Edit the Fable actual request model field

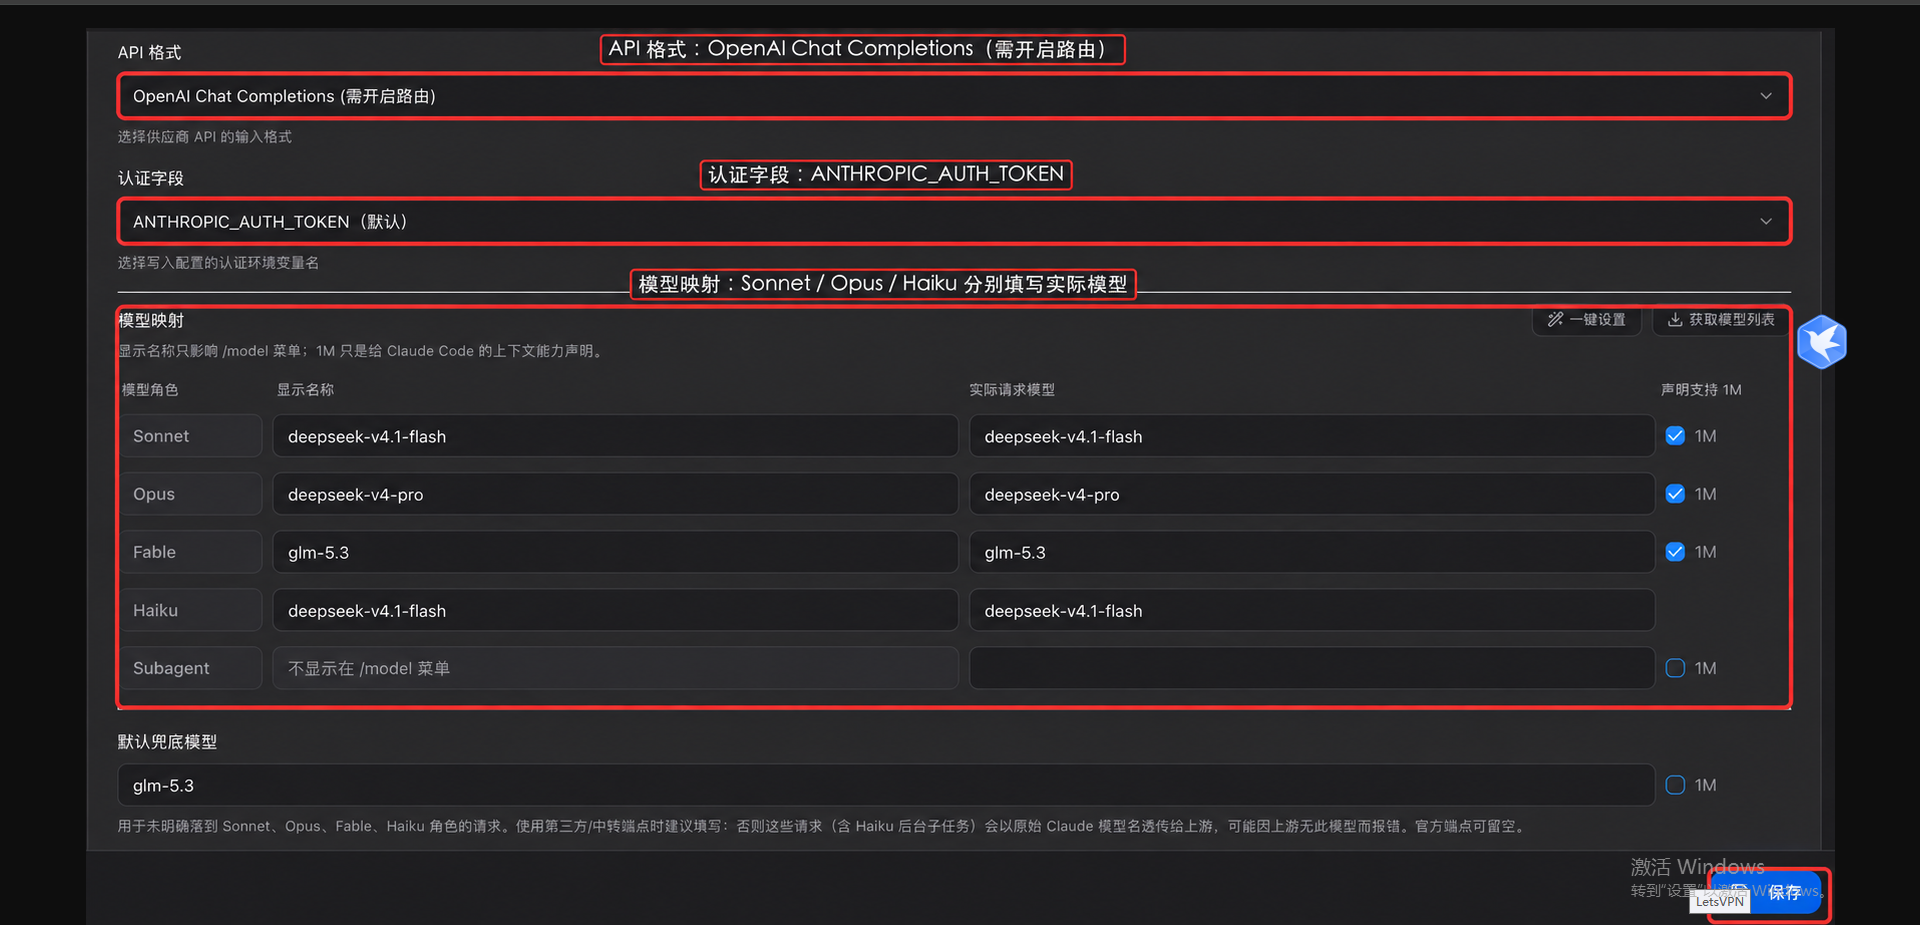pos(1312,552)
